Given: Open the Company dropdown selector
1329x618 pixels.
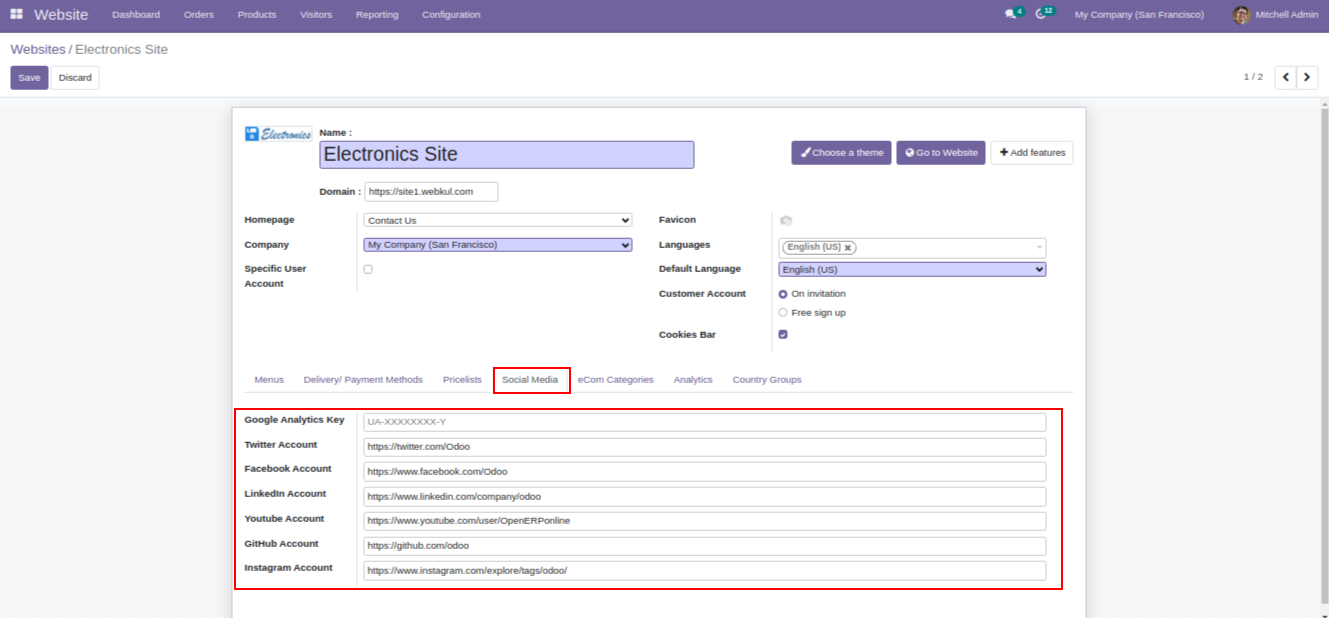Looking at the screenshot, I should [498, 245].
